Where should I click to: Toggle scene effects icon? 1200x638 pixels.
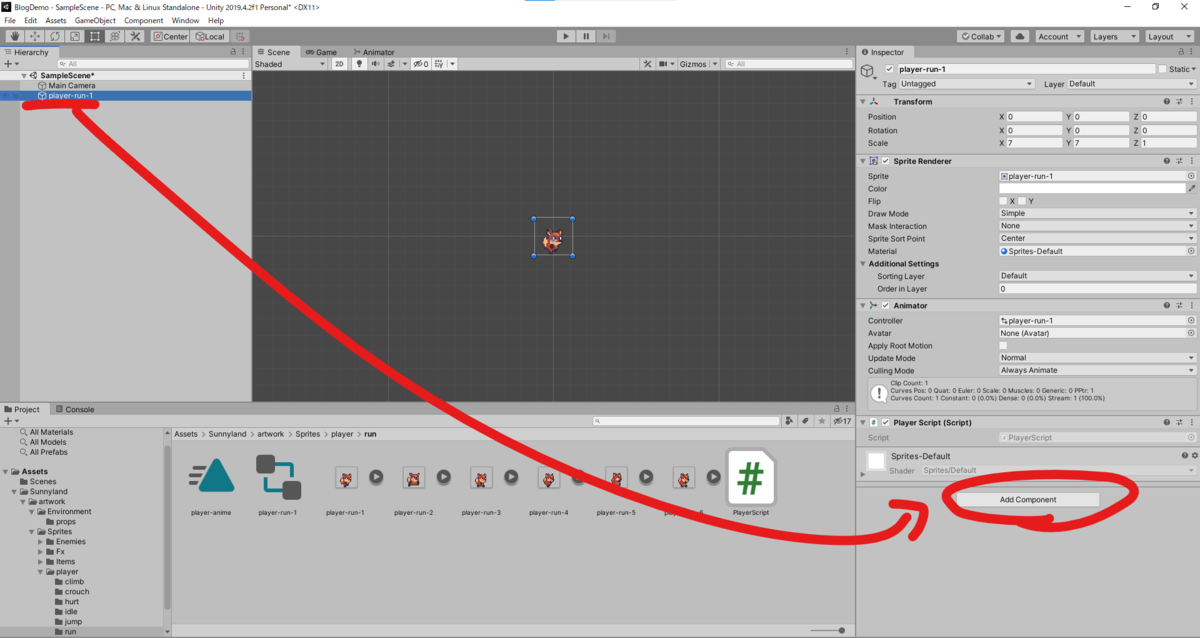pyautogui.click(x=392, y=64)
